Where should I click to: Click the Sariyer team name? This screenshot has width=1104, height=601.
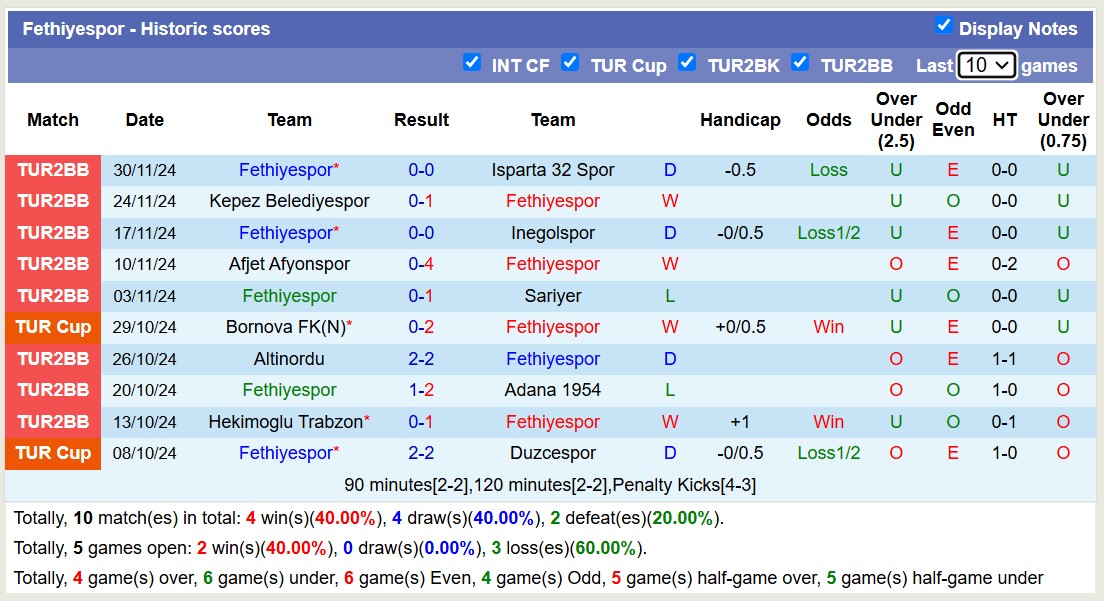click(553, 296)
